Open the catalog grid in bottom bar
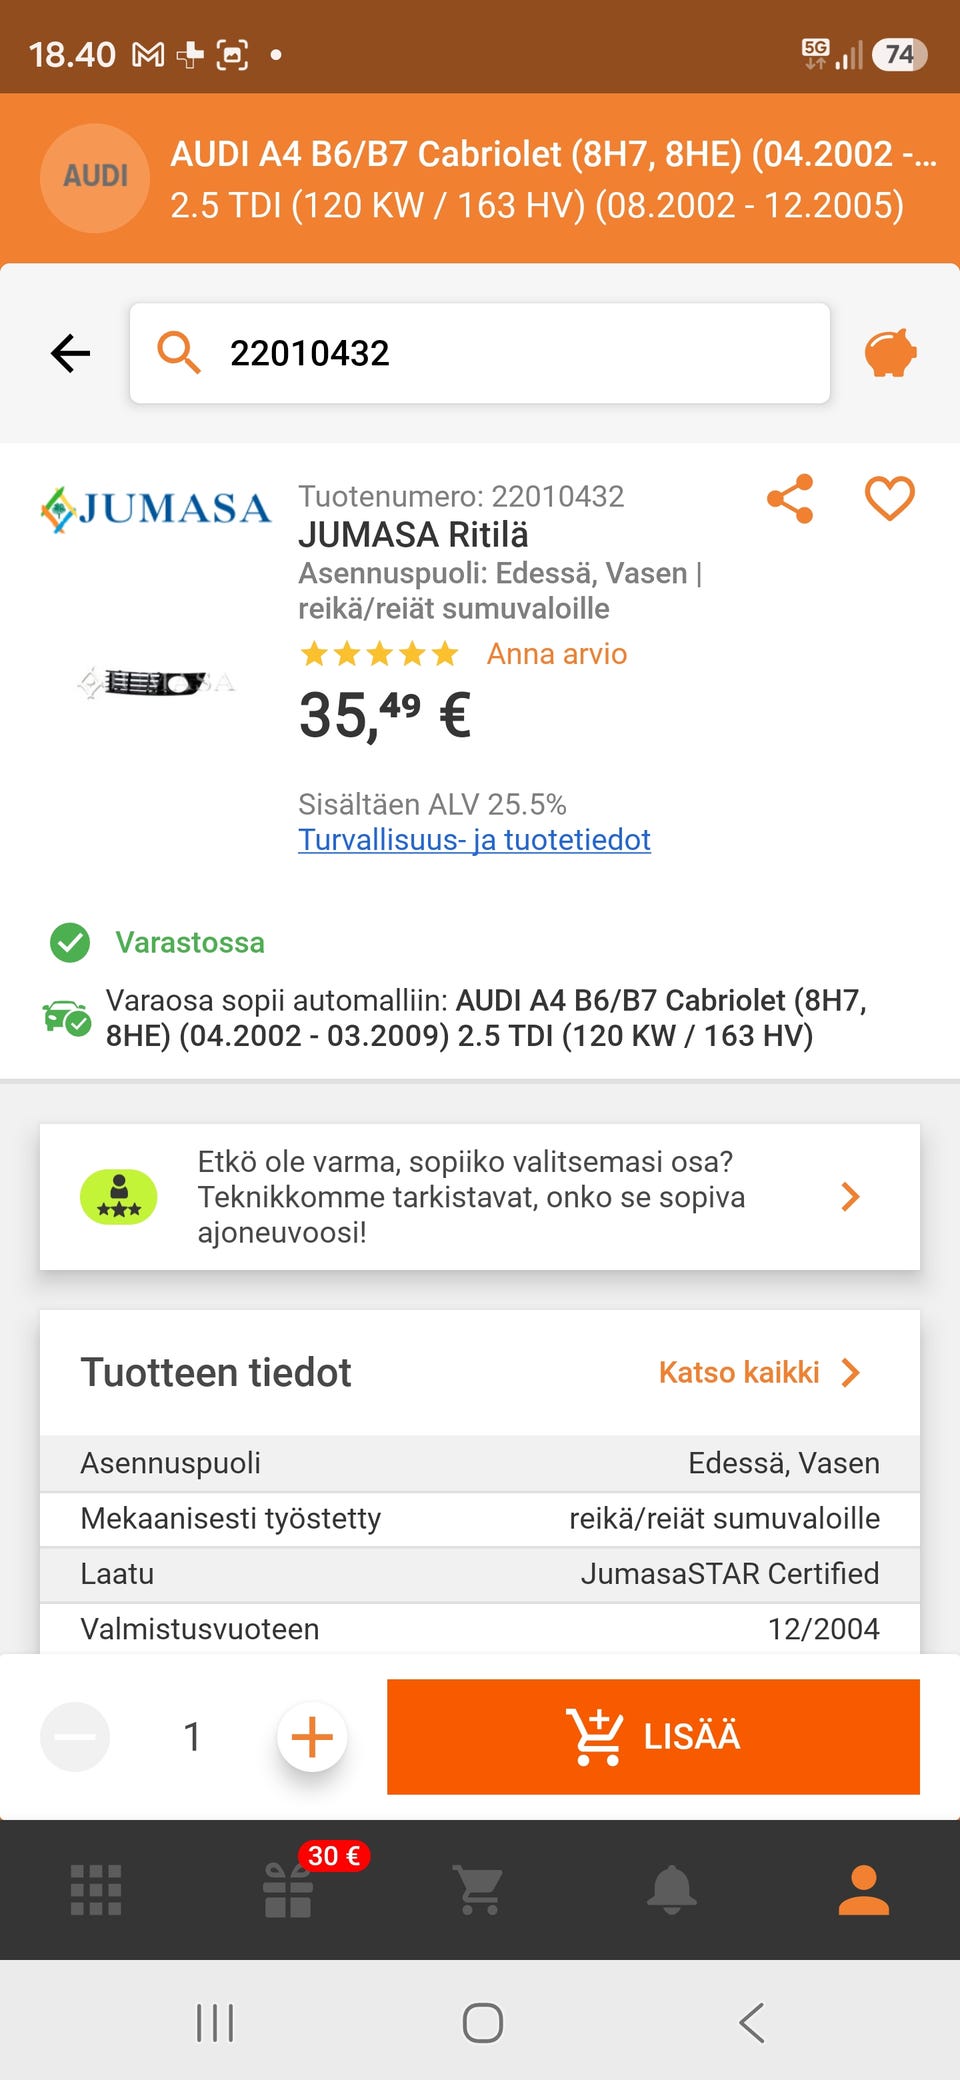 (x=96, y=1890)
